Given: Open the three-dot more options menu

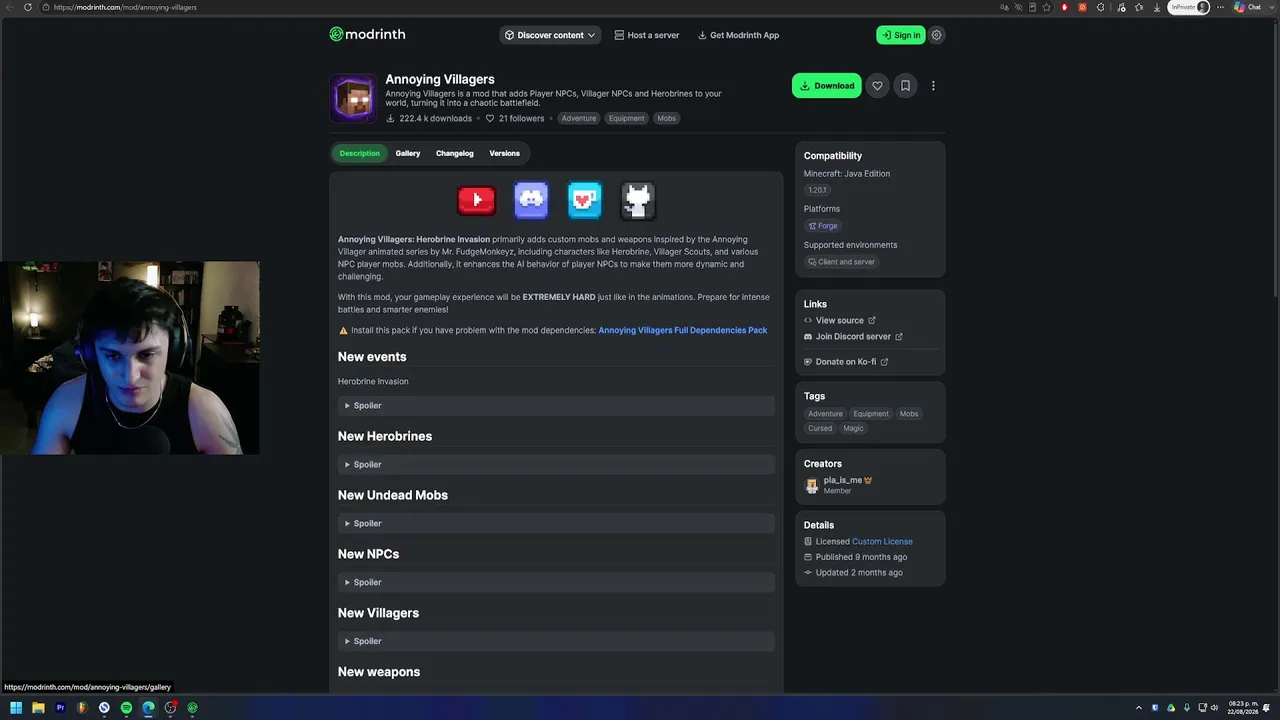Looking at the screenshot, I should pyautogui.click(x=933, y=86).
